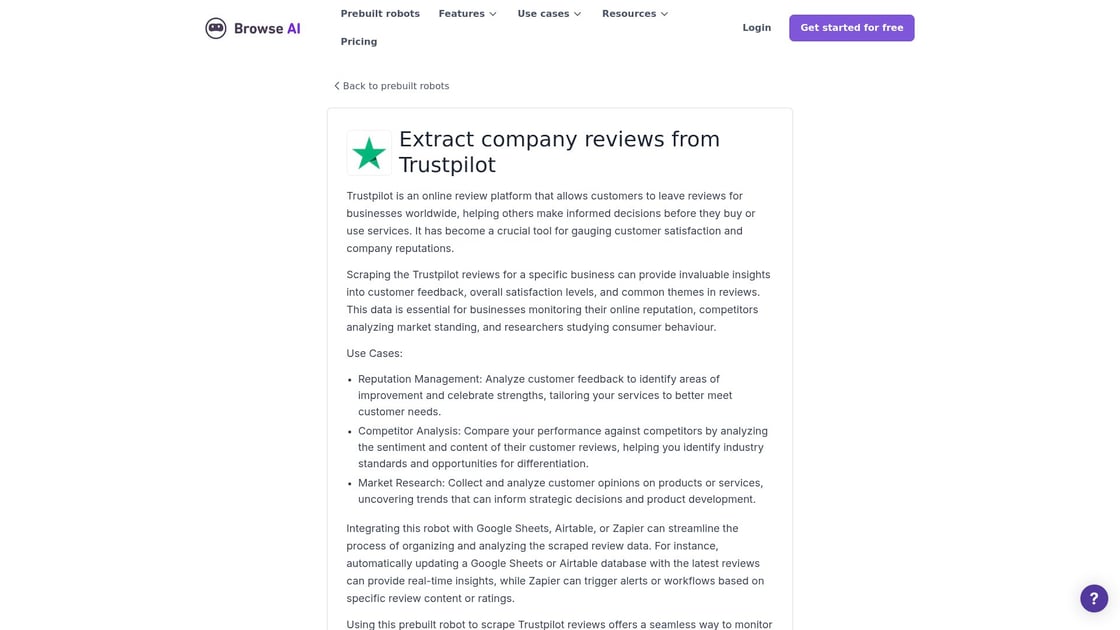Click the Competitor Analysis bullet point

pyautogui.click(x=562, y=447)
